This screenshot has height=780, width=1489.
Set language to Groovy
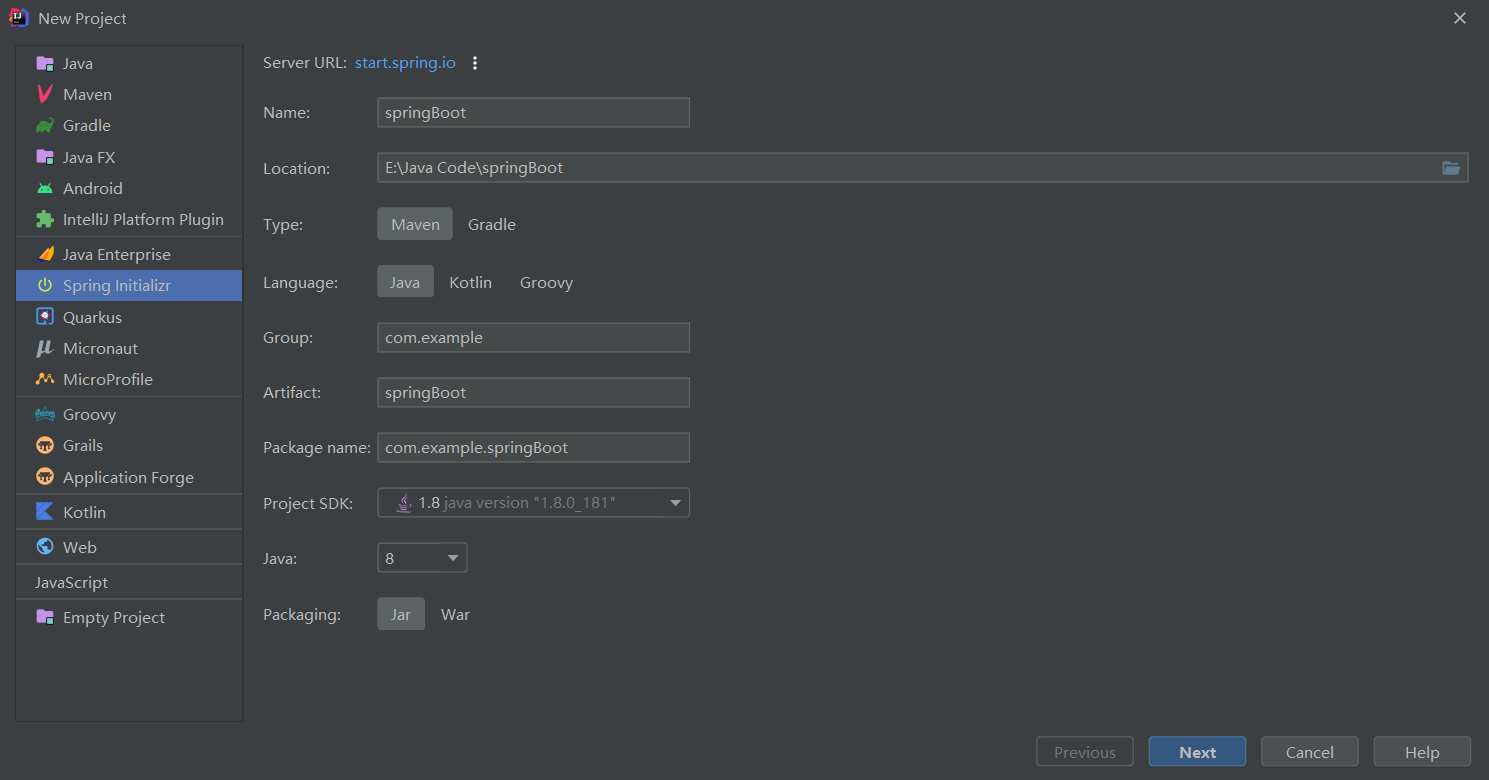546,282
